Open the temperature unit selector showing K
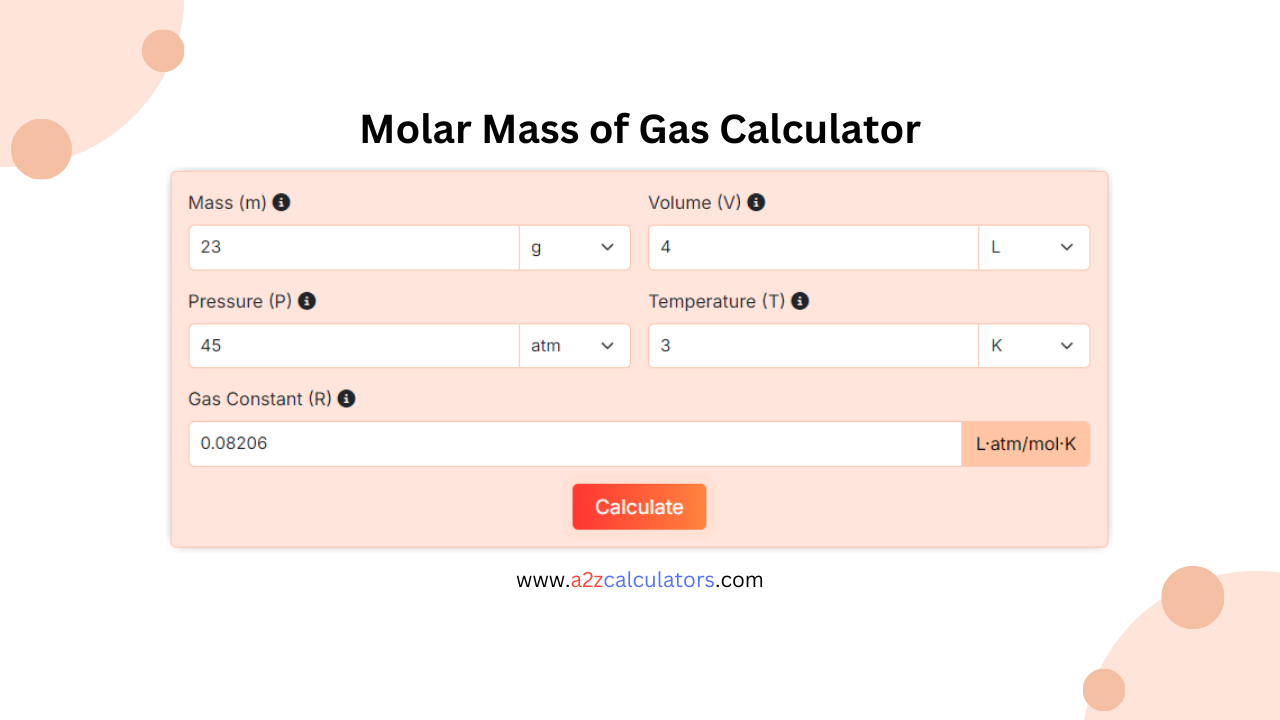Screen dimensions: 1280x720 1034,345
